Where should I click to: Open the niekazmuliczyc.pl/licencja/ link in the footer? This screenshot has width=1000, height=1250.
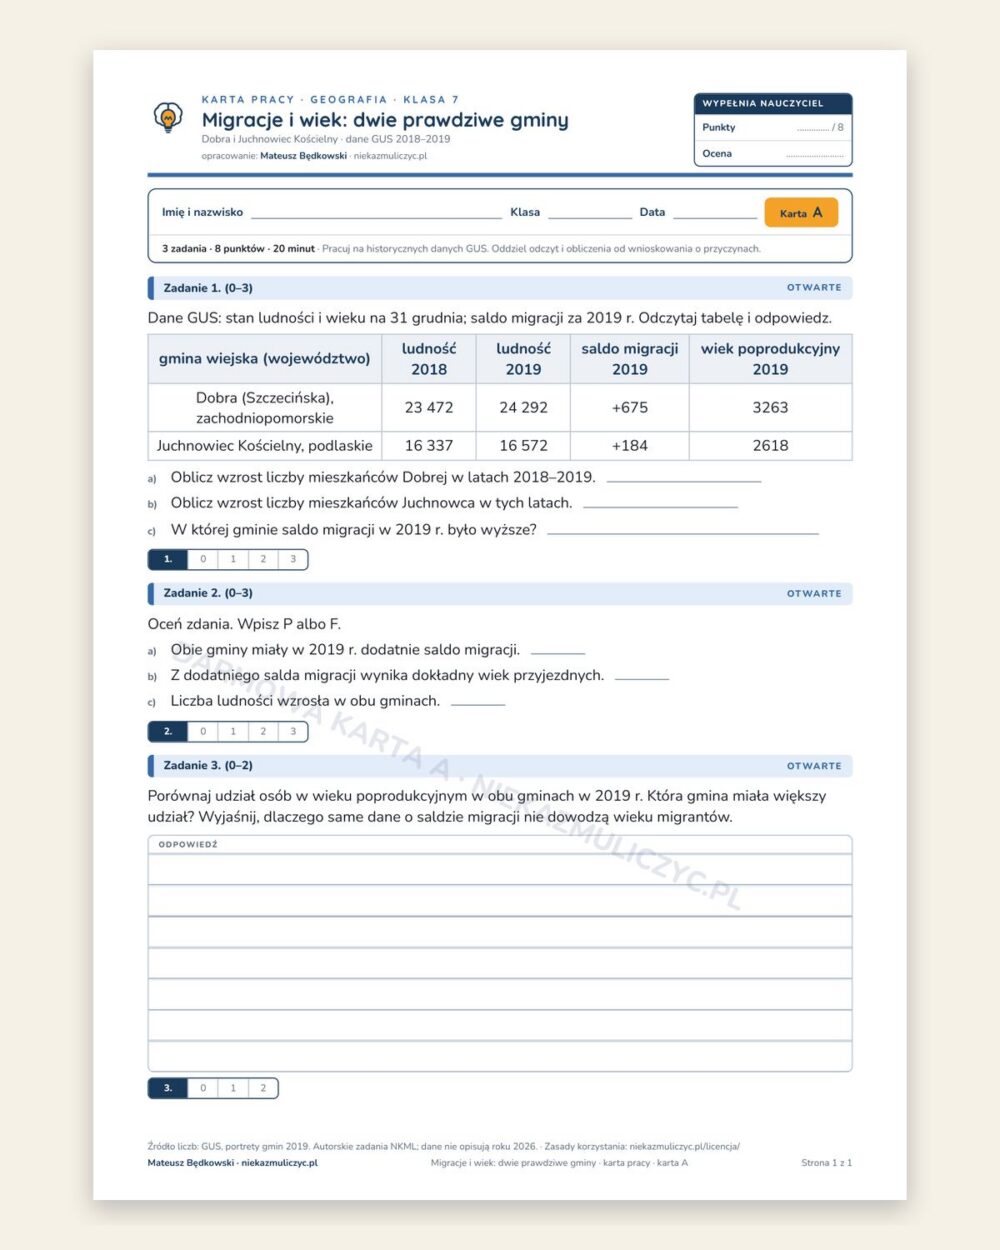tap(685, 1147)
